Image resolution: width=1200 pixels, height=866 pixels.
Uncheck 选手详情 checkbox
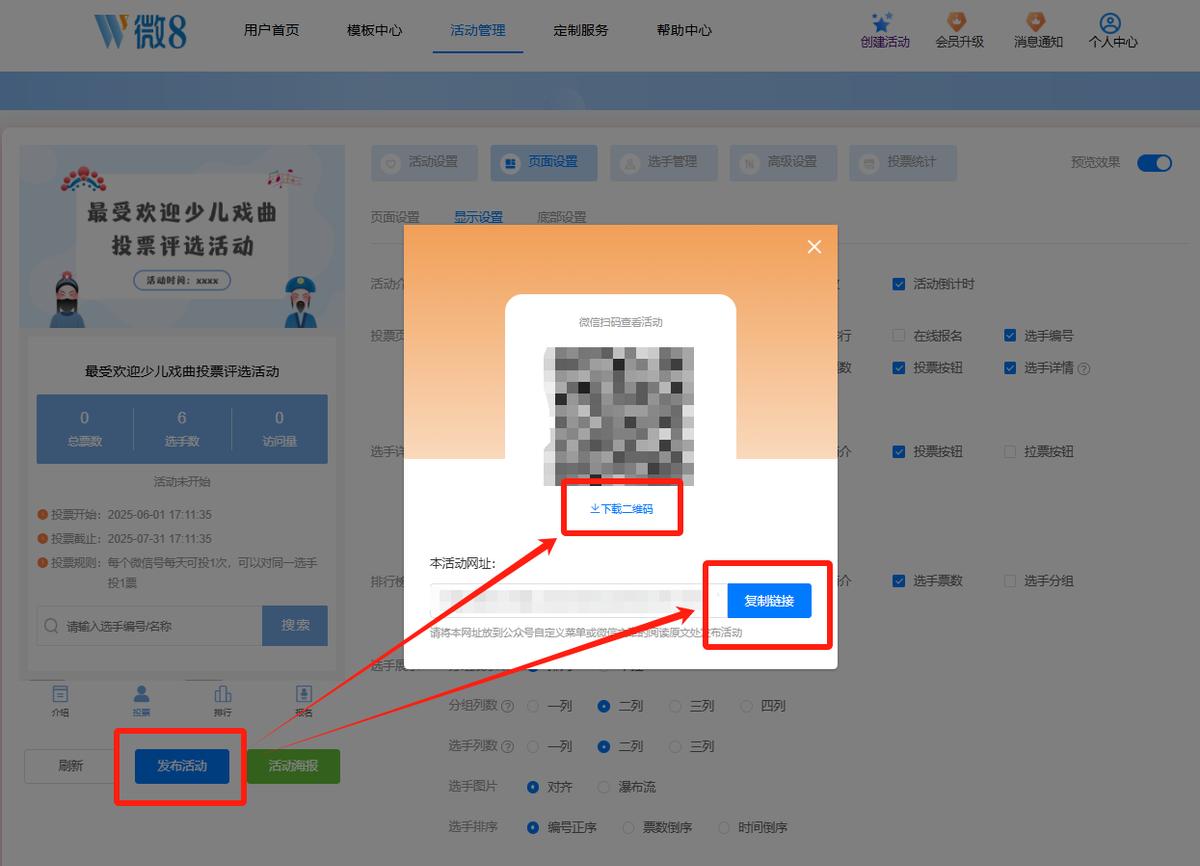pos(1010,368)
